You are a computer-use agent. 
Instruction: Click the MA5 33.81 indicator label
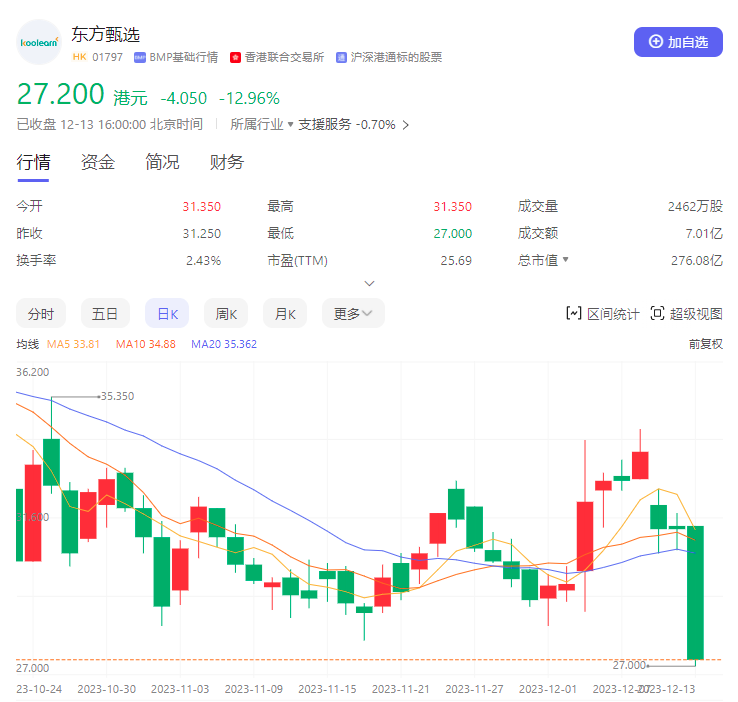pos(73,344)
